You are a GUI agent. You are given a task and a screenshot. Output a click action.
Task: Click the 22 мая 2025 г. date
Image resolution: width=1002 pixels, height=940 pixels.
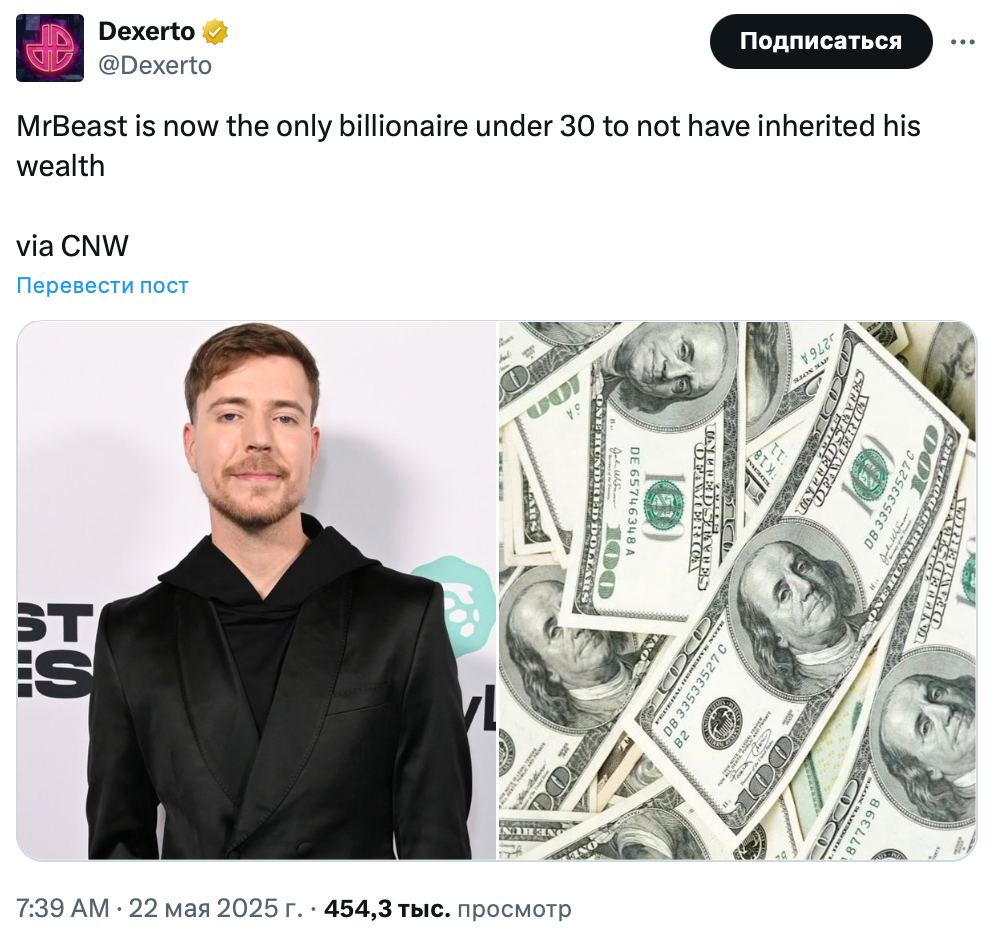pyautogui.click(x=215, y=908)
